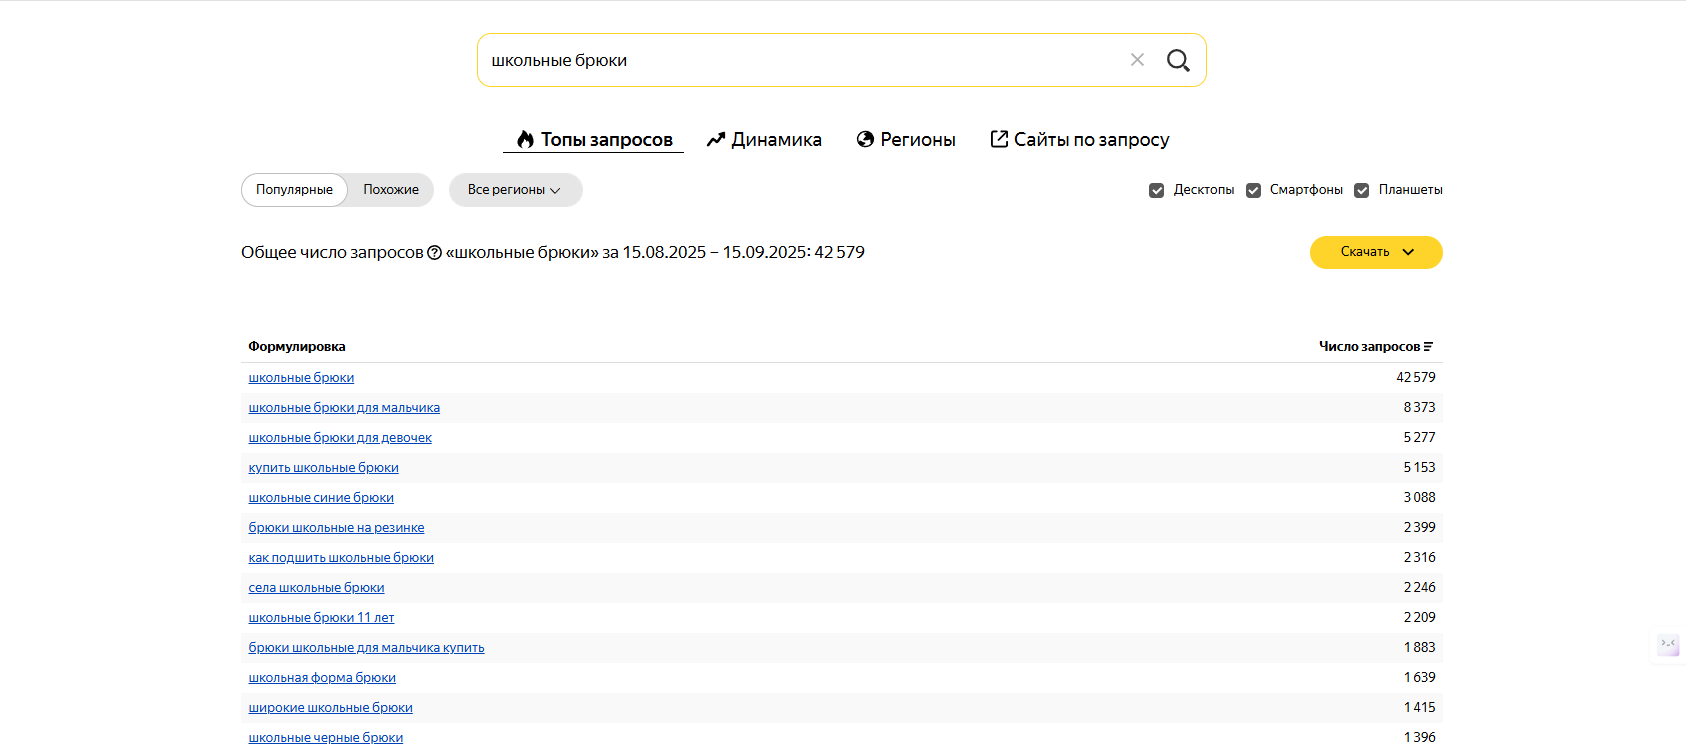Open села школьные брюки link

point(316,588)
